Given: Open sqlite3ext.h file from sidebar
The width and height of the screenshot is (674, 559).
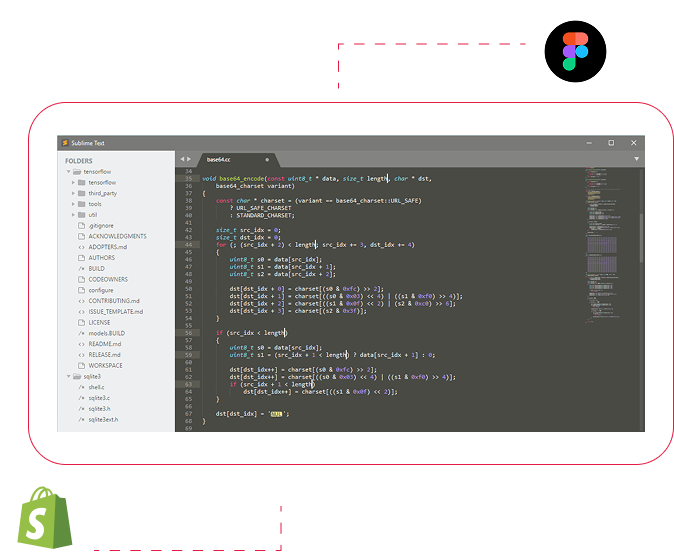Looking at the screenshot, I should tap(103, 419).
